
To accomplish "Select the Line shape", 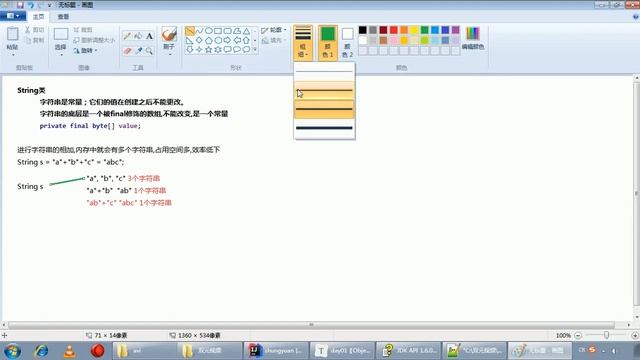I will click(190, 31).
